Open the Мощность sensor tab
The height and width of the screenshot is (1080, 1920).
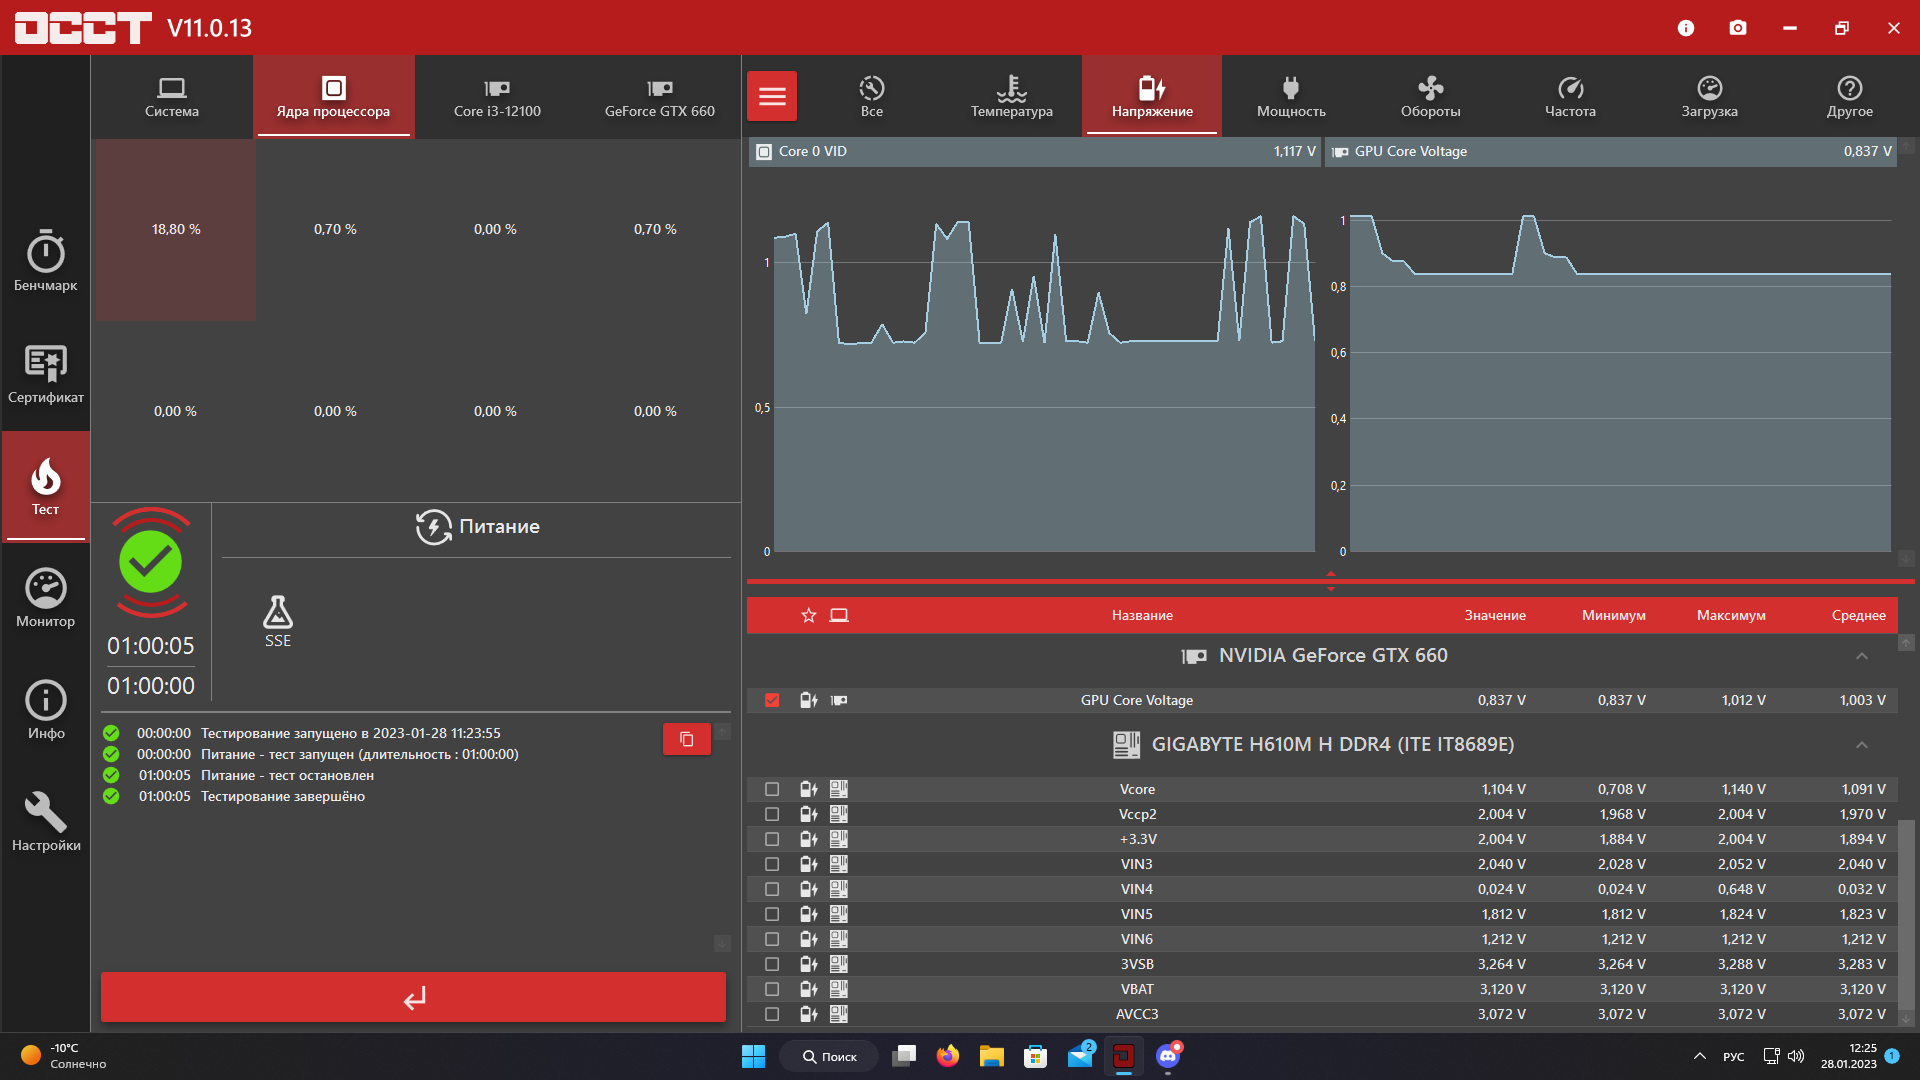(x=1291, y=96)
